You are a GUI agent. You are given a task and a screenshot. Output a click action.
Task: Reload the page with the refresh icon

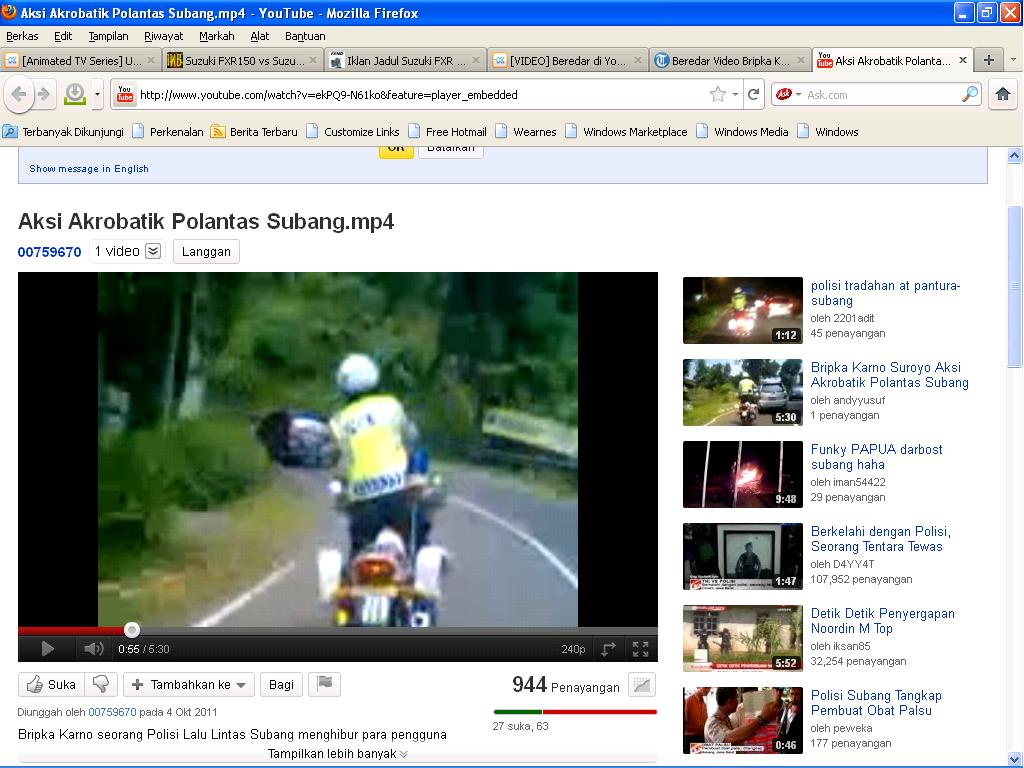754,94
